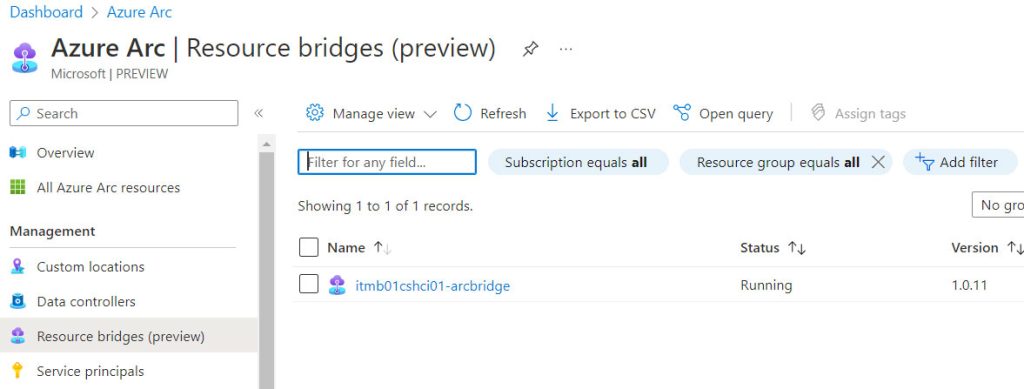The image size is (1024, 389).
Task: Click the Open query icon
Action: [682, 113]
